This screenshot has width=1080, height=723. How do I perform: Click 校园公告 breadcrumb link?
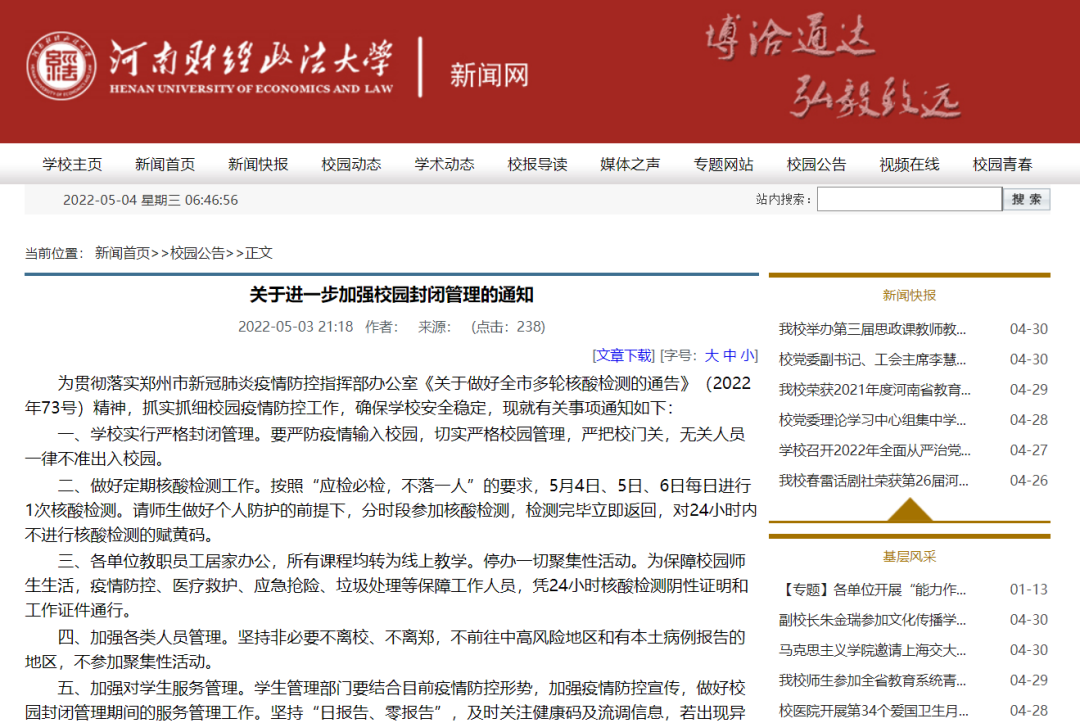197,253
